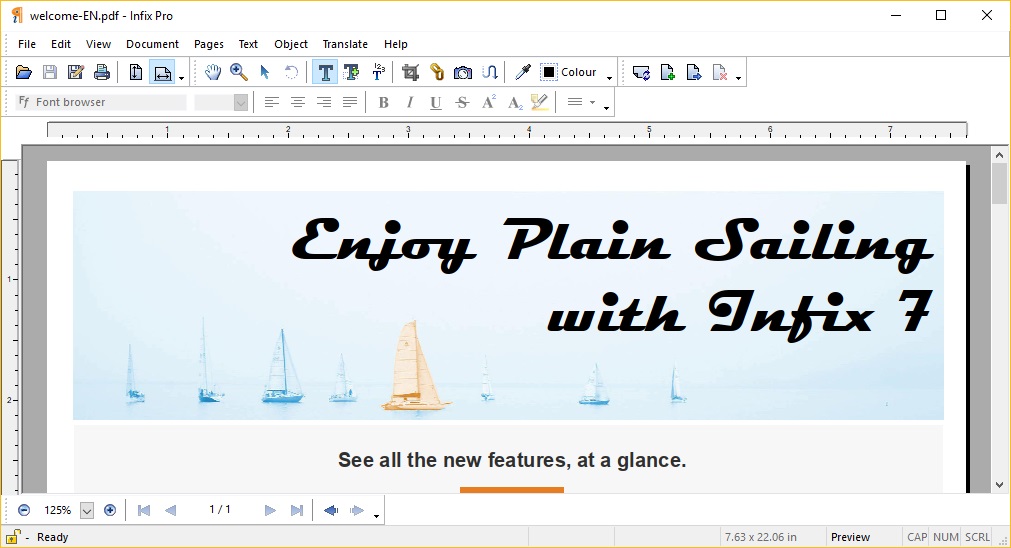Open the Object menu
Viewport: 1011px width, 548px height.
291,44
